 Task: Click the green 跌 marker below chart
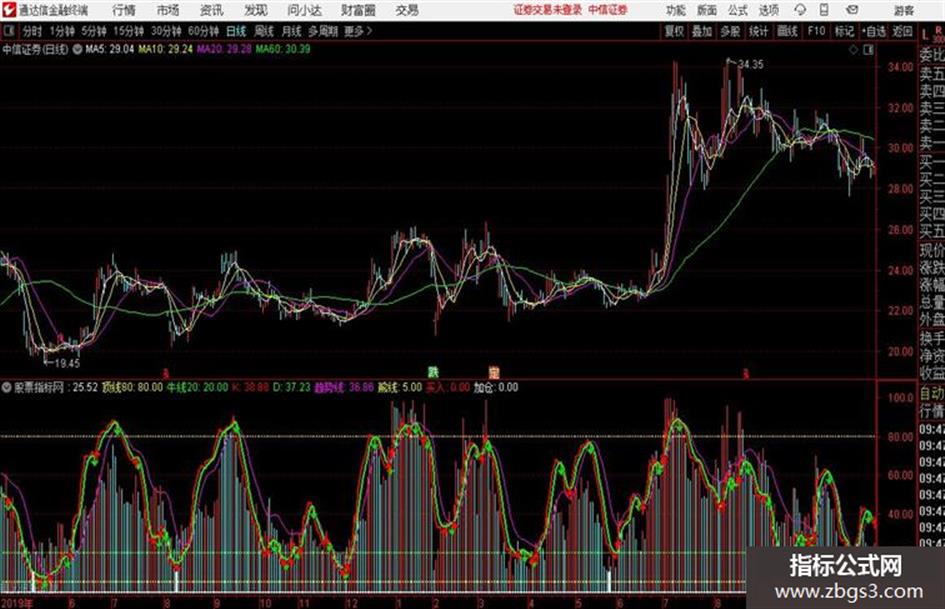(433, 372)
